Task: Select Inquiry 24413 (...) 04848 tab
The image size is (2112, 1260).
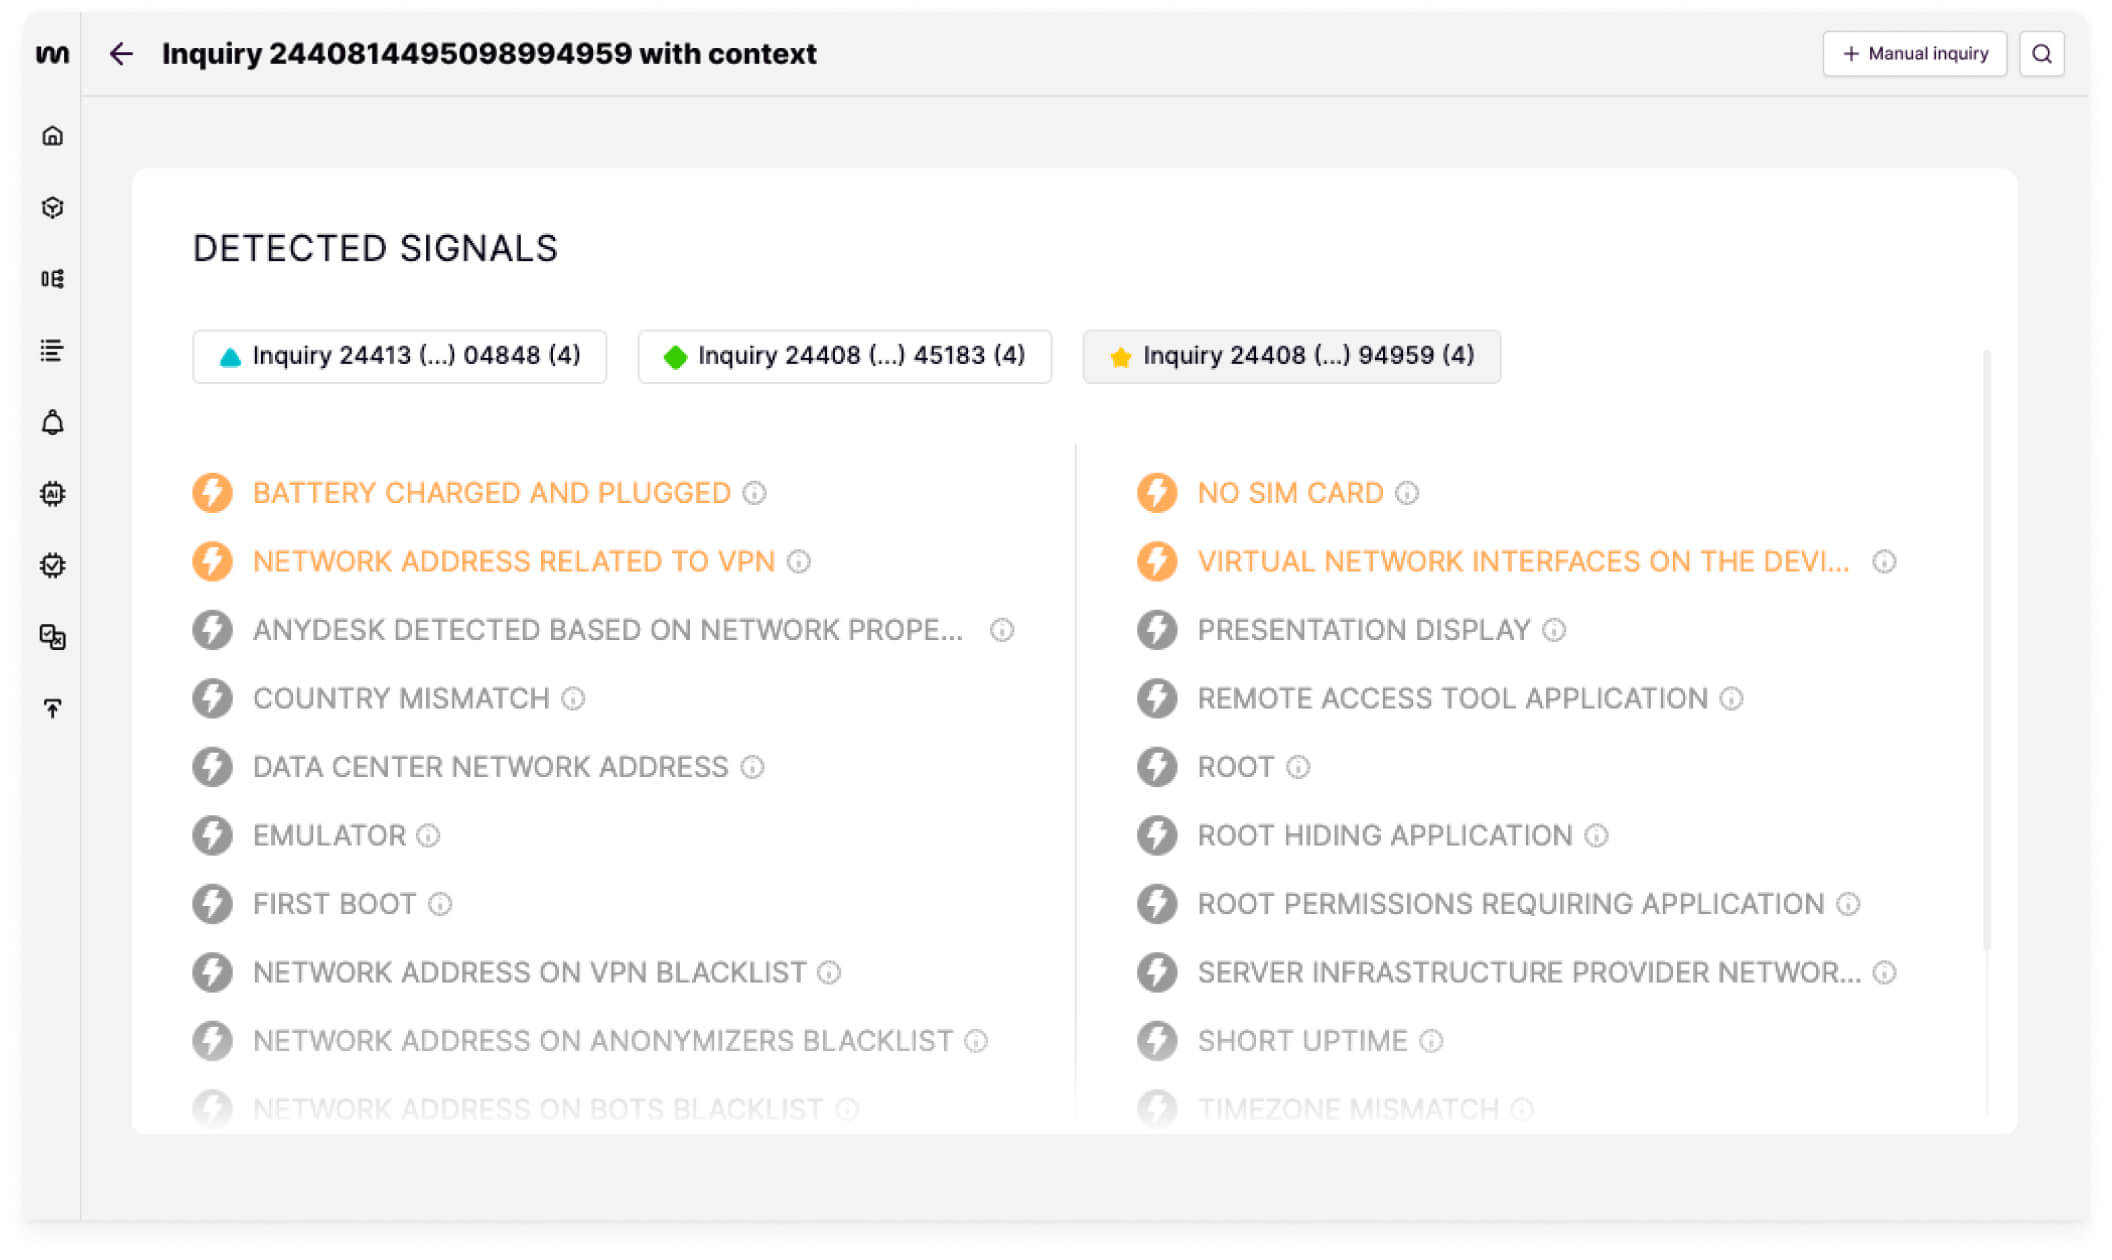Action: [x=399, y=356]
